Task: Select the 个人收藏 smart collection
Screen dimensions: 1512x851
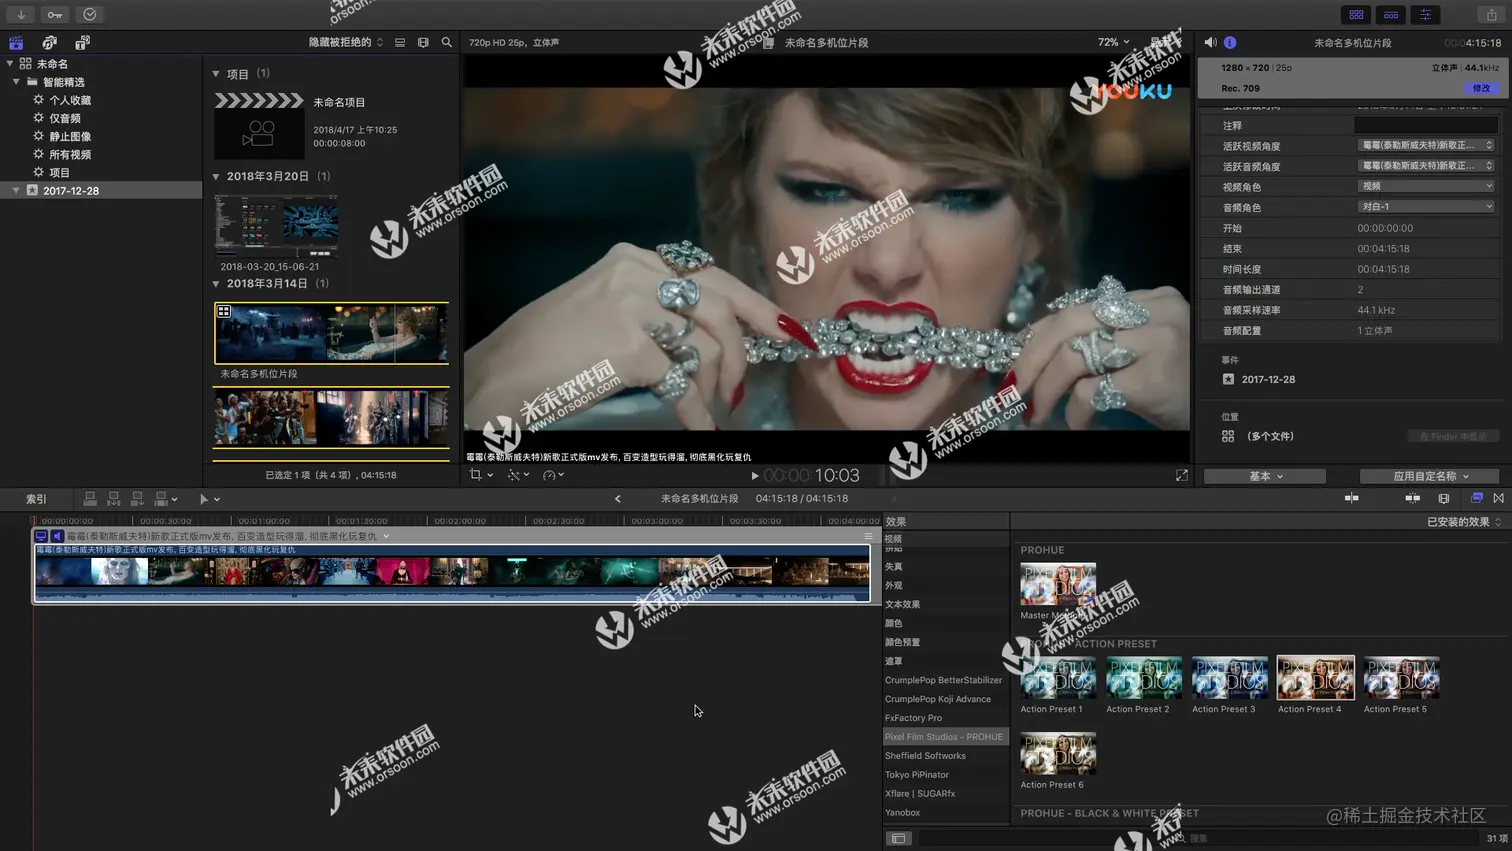Action: [x=70, y=100]
